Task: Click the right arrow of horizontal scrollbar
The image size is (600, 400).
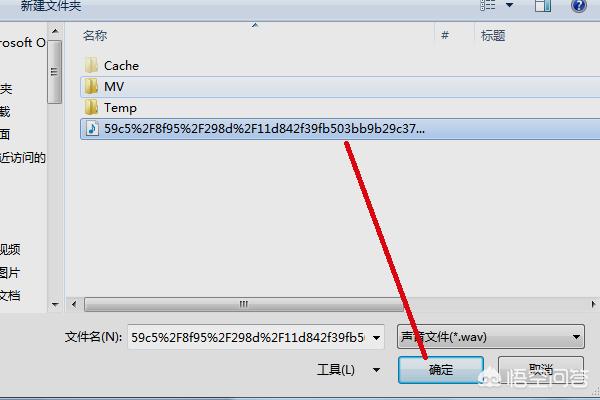Action: click(x=593, y=304)
